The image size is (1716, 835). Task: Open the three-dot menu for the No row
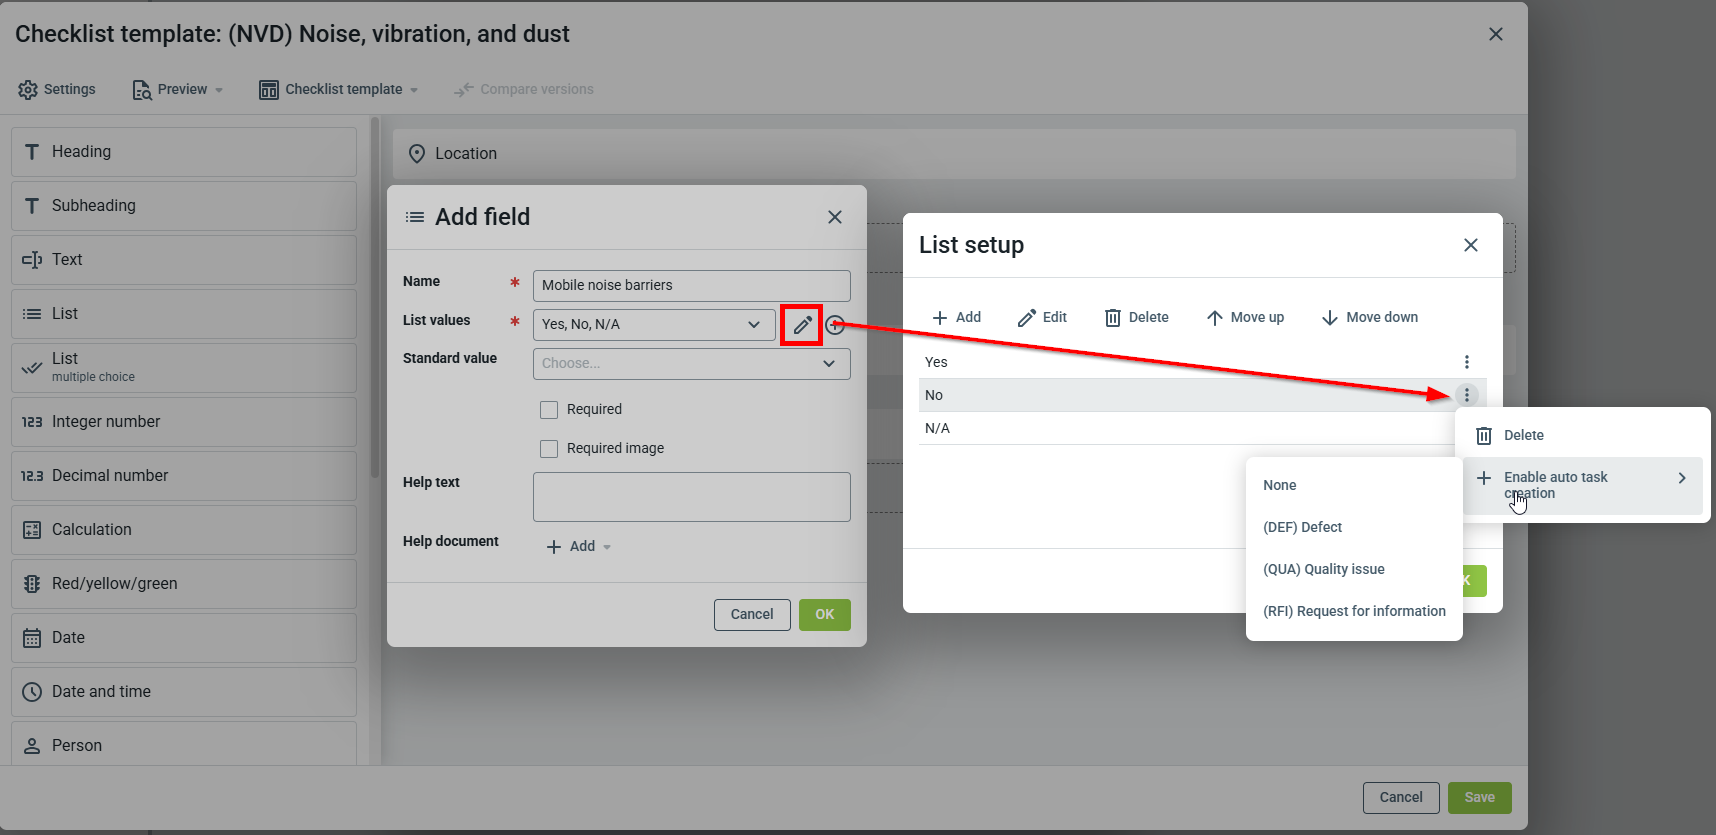point(1466,395)
